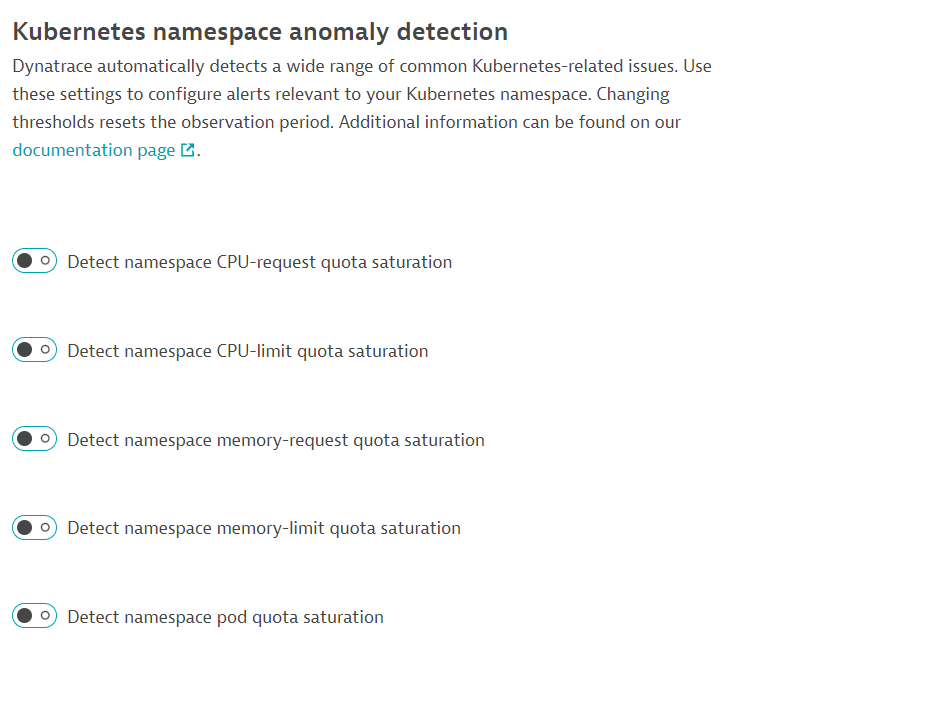Toggle memory-request quota saturation detection
The width and height of the screenshot is (950, 701).
click(34, 439)
